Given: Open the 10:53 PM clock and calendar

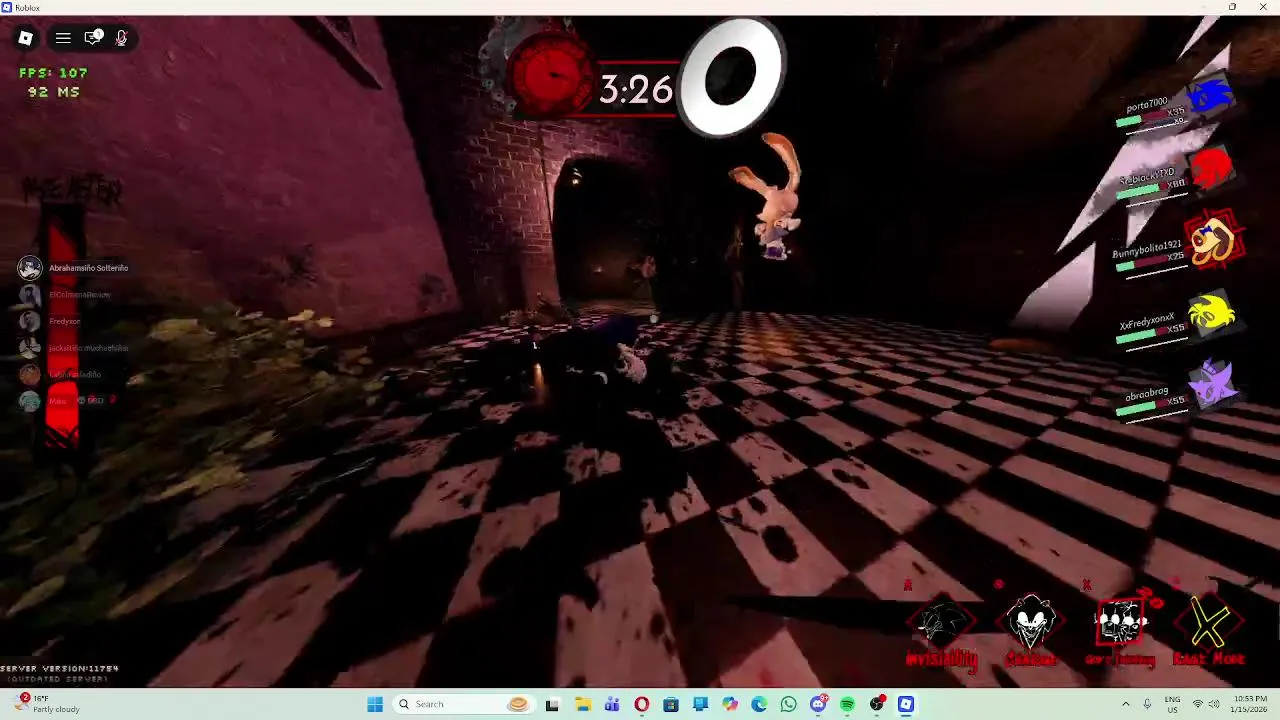Looking at the screenshot, I should tap(1250, 704).
